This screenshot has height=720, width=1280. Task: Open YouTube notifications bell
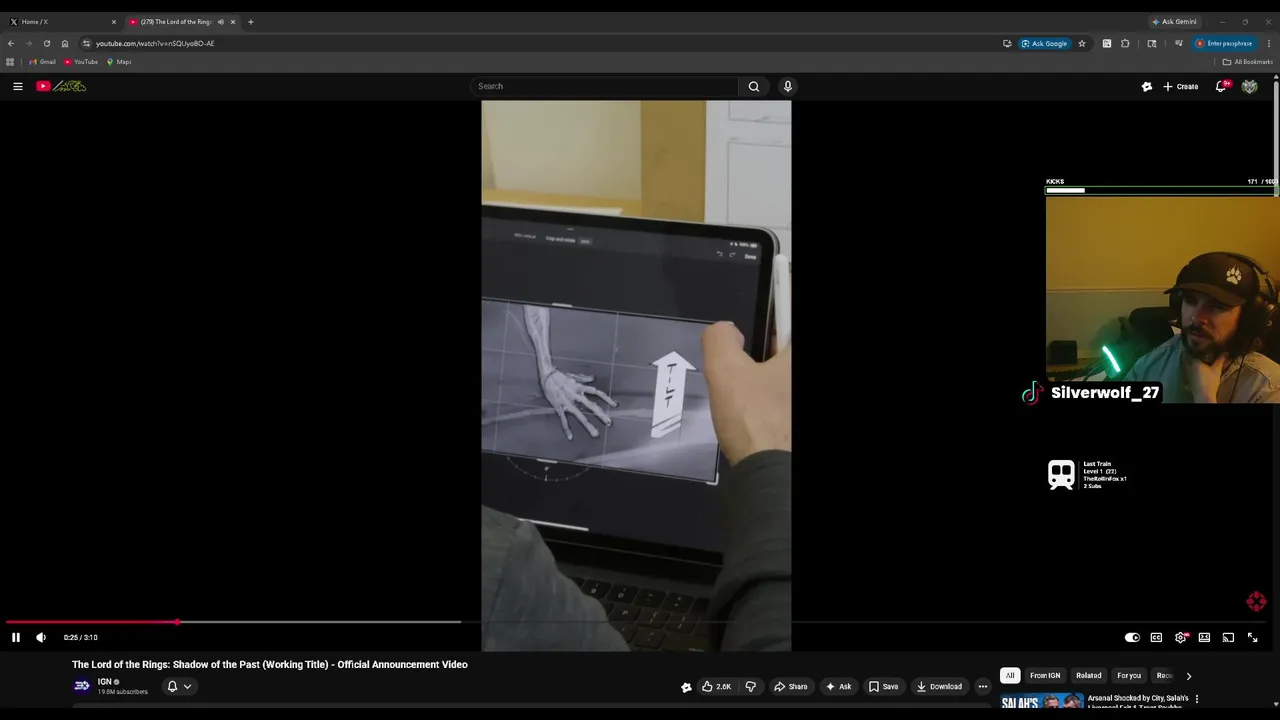point(1221,86)
